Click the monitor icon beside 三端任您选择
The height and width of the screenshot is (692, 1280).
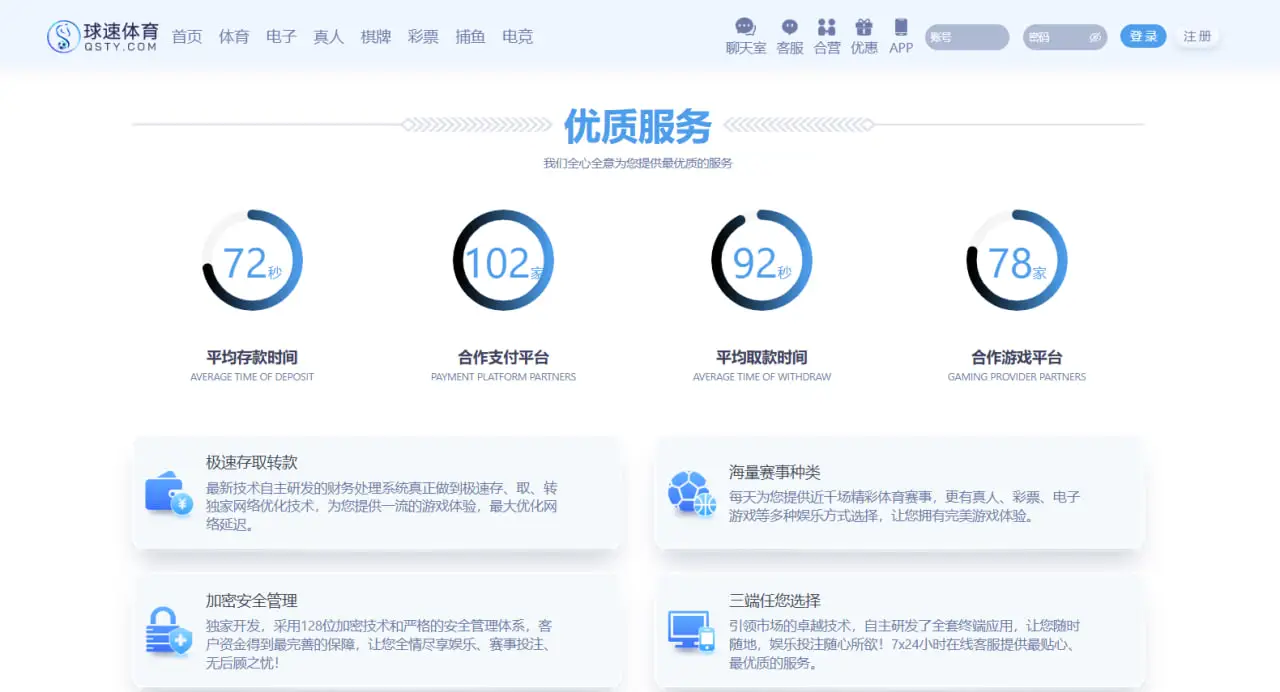(x=692, y=631)
